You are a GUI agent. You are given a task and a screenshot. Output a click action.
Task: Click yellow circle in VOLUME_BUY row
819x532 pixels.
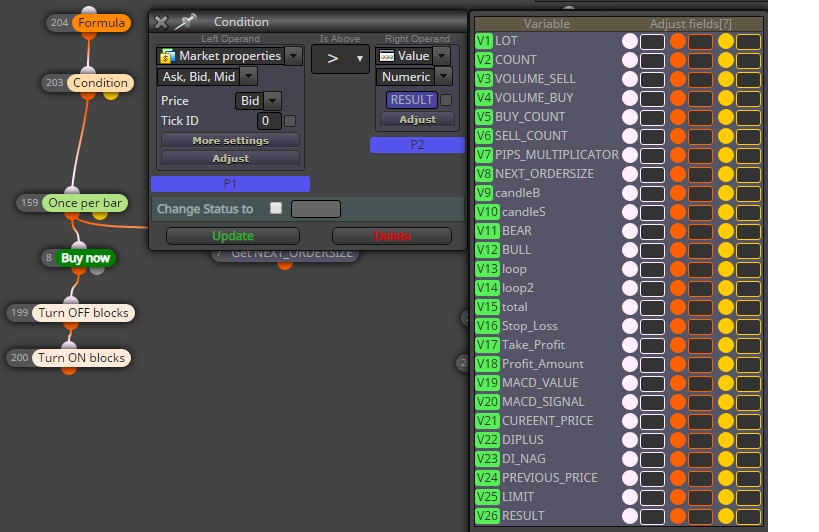pyautogui.click(x=726, y=98)
